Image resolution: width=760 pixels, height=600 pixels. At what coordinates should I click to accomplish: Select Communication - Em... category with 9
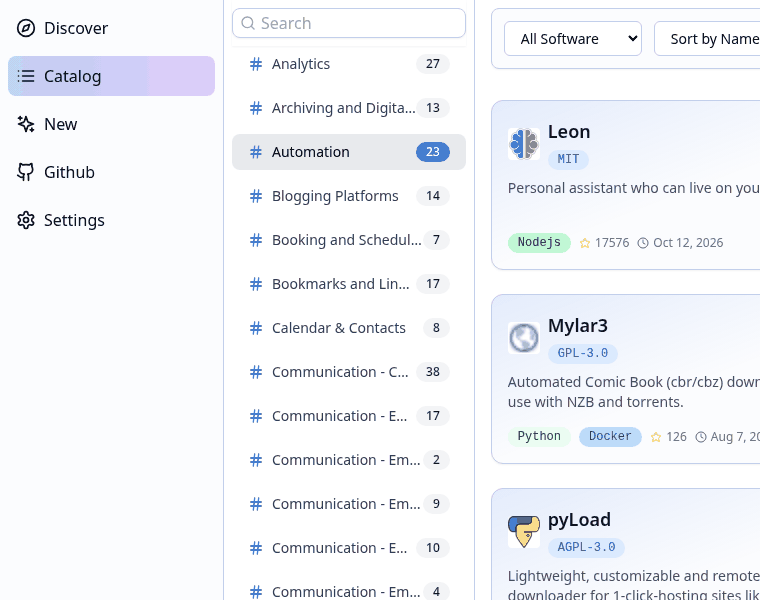pos(348,504)
